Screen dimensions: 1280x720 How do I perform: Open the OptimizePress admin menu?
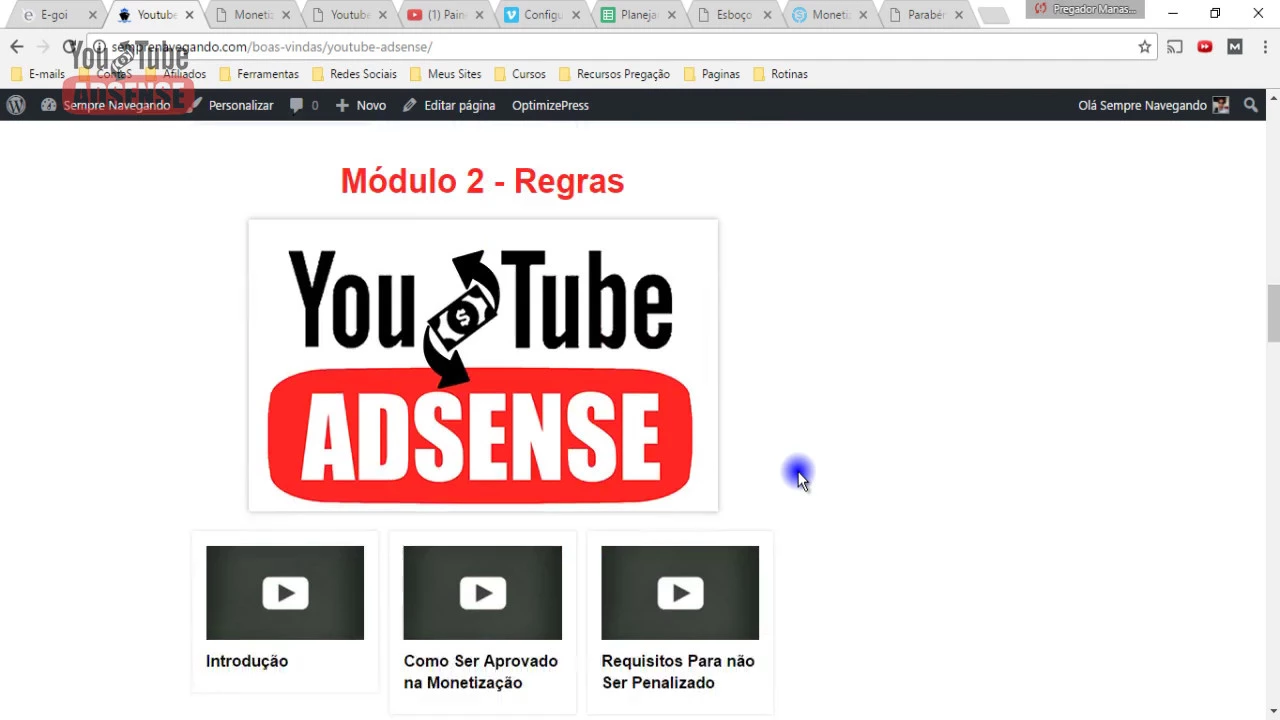click(x=550, y=105)
